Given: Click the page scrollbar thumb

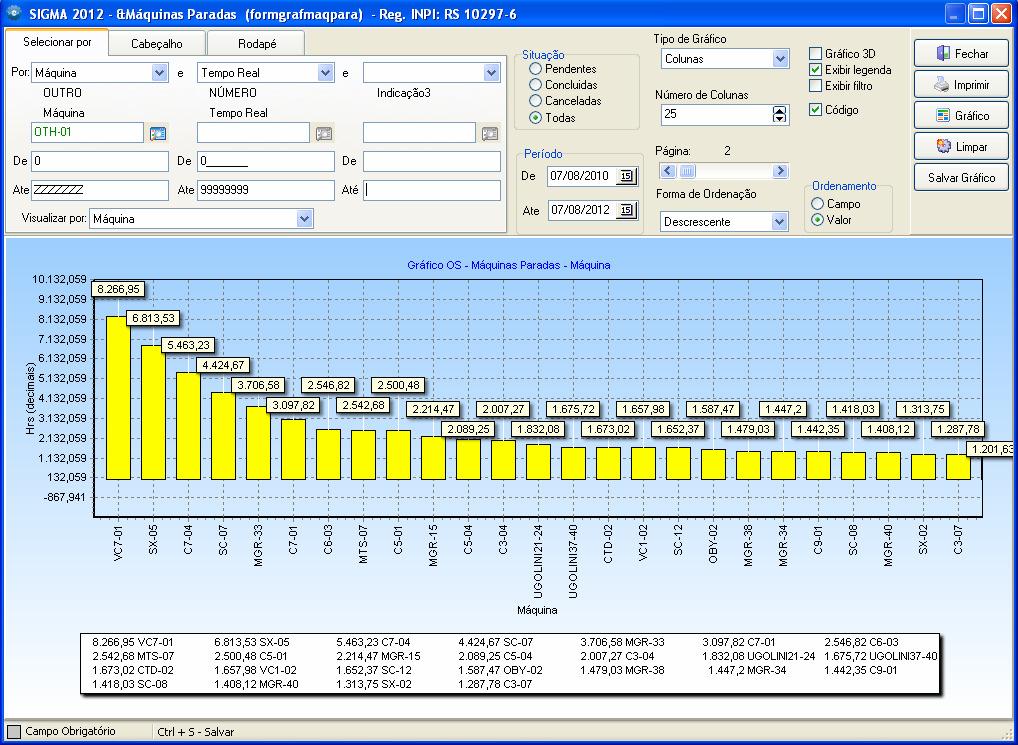Looking at the screenshot, I should pos(687,171).
